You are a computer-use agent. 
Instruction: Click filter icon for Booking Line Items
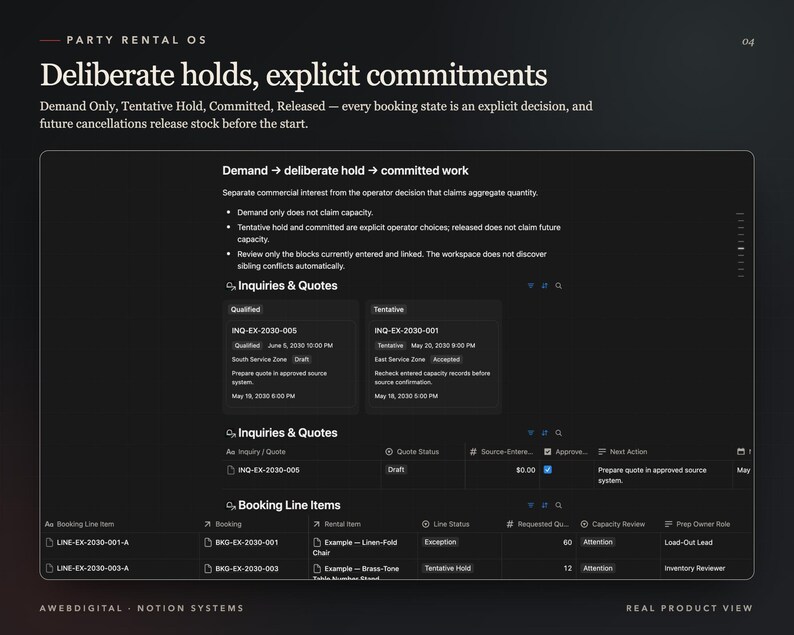pyautogui.click(x=531, y=505)
